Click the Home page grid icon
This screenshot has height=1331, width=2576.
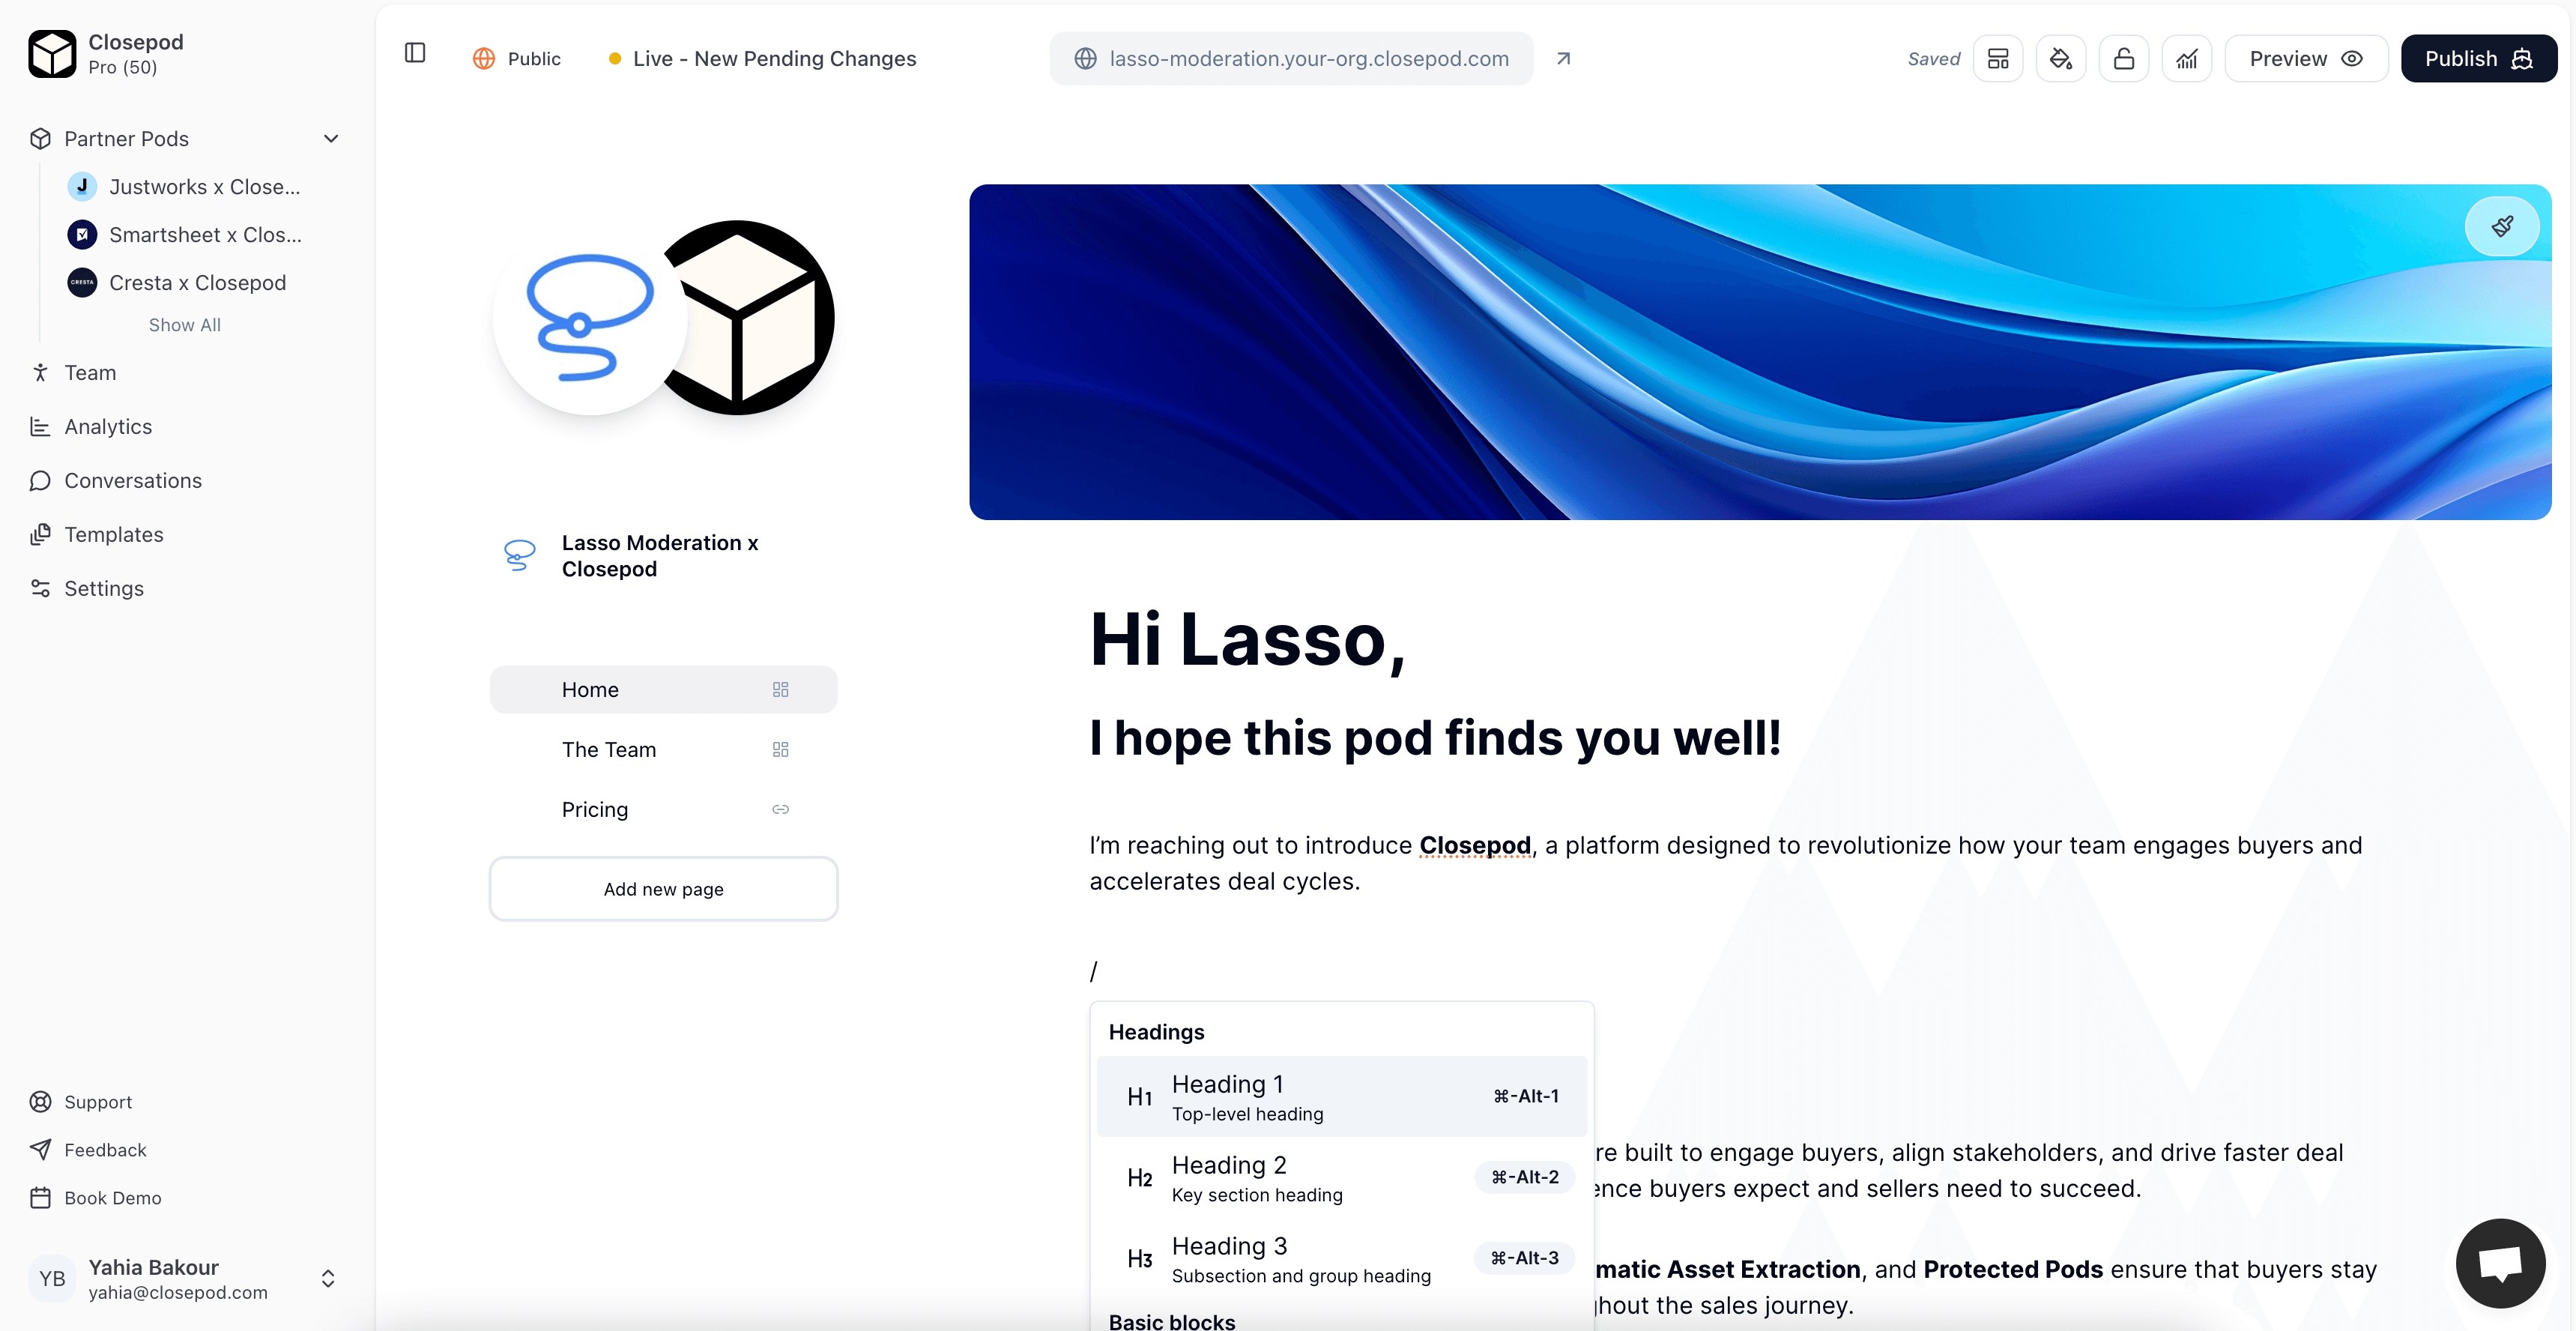click(x=780, y=690)
